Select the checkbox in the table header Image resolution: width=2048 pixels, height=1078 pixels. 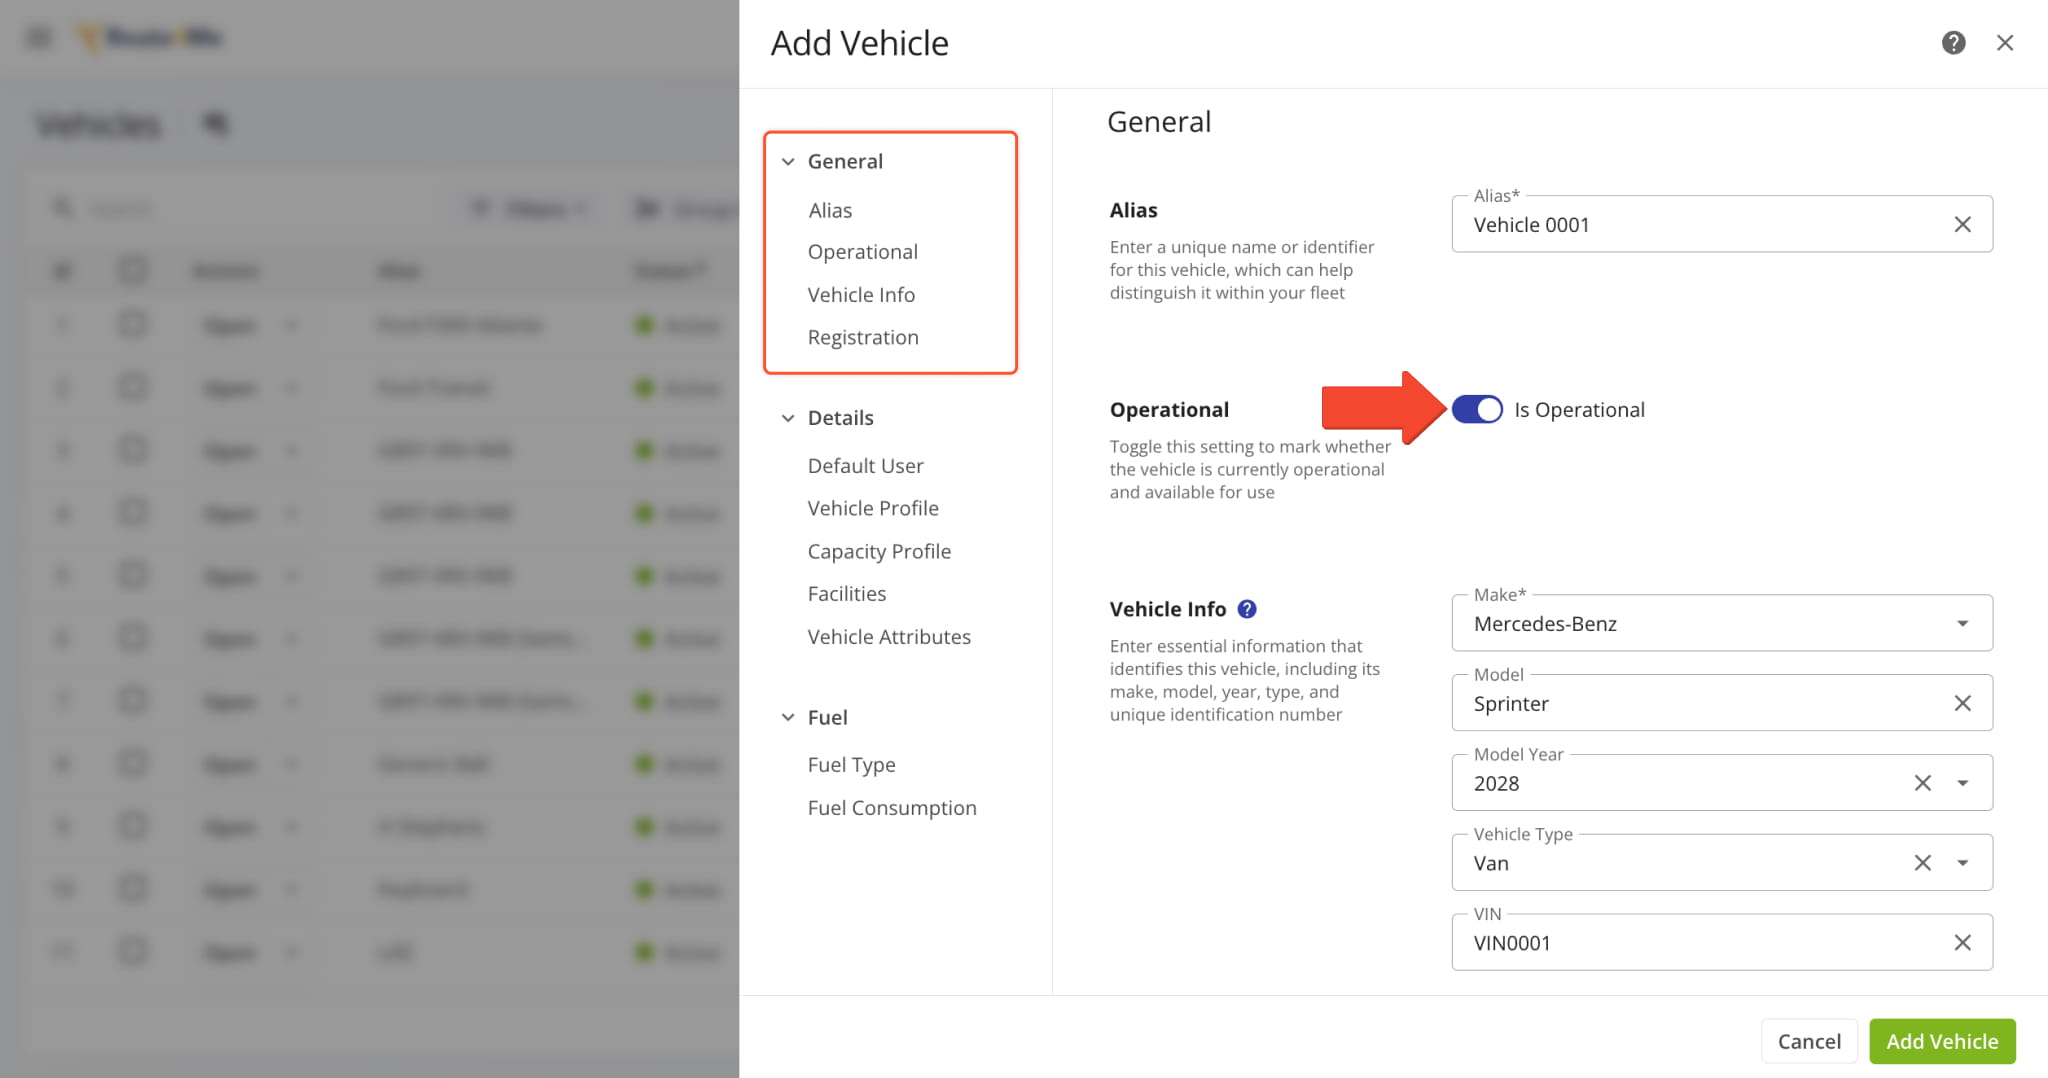pyautogui.click(x=133, y=269)
